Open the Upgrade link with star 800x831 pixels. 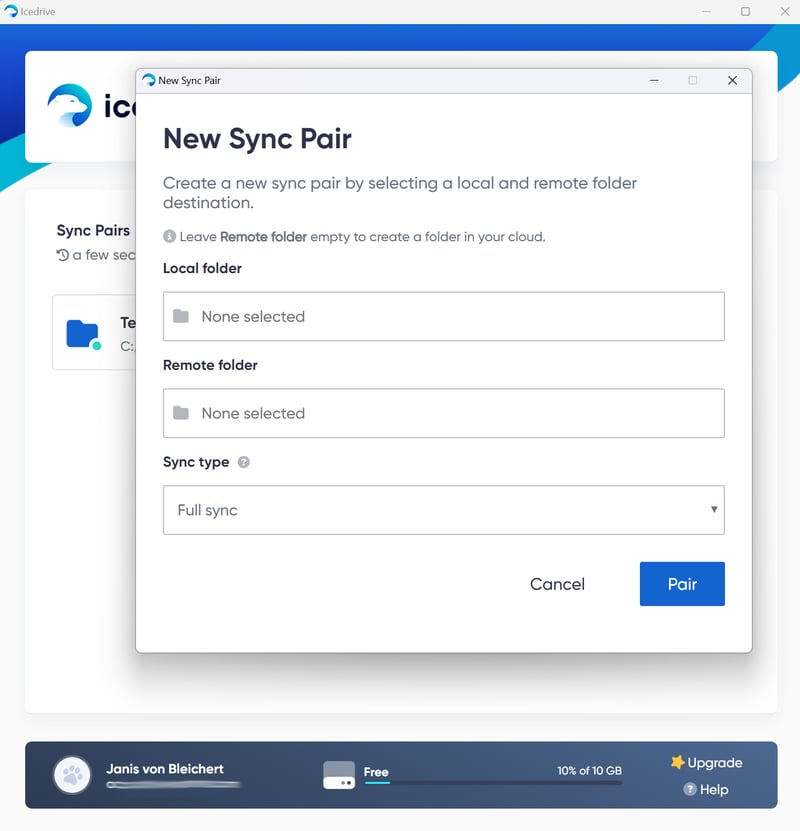coord(706,763)
